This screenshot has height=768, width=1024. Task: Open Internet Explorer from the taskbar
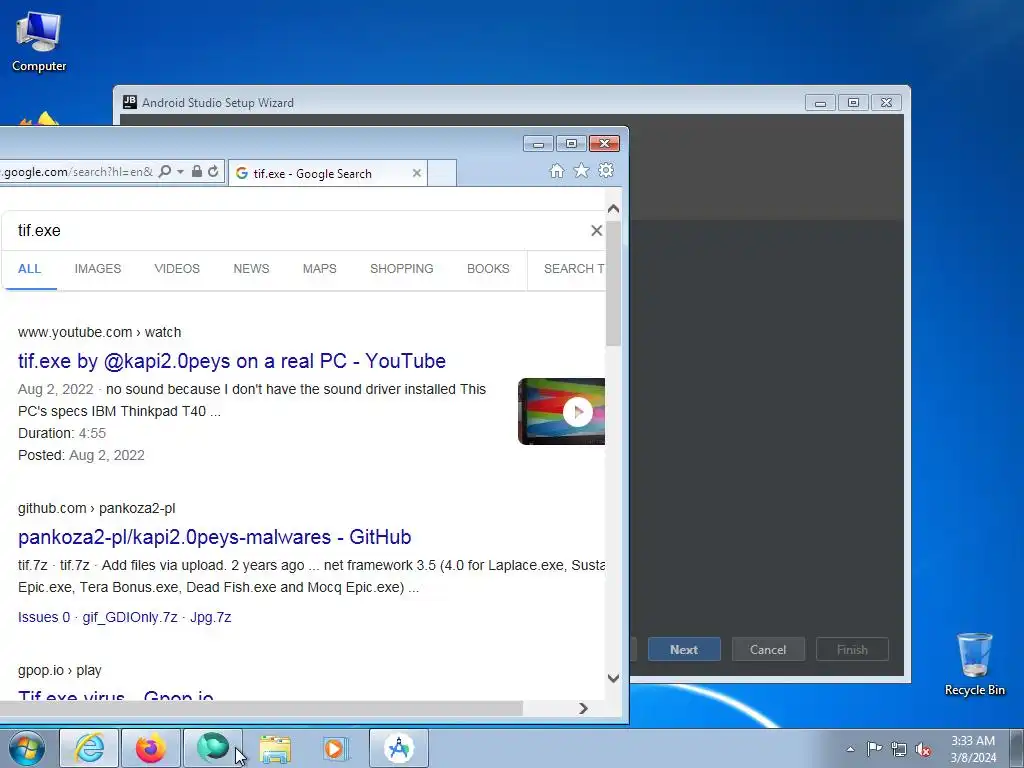89,748
